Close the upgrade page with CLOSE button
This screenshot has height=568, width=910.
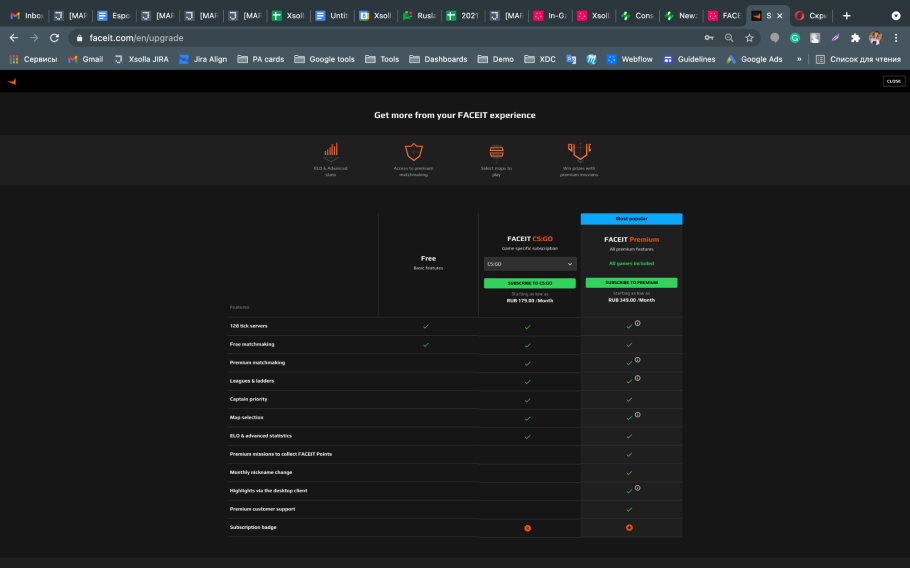click(893, 81)
